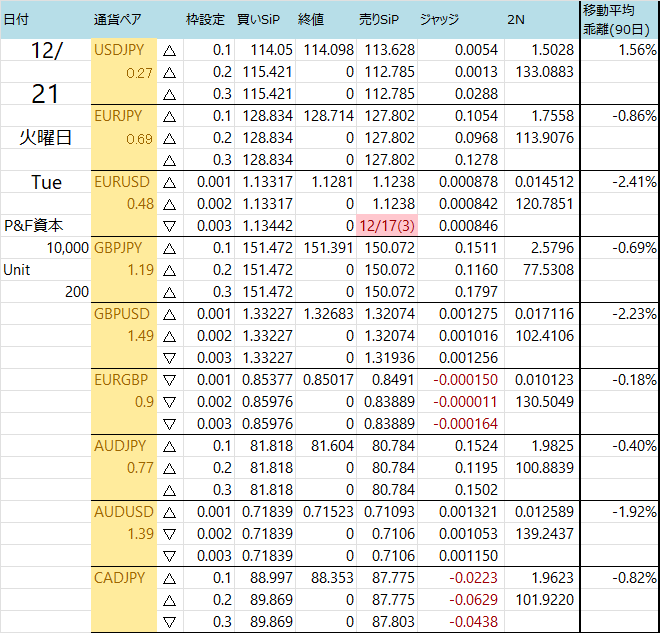Screen dimensions: 660x633
Task: Click the up triangle in GBPJPY 0.1 row
Action: (x=170, y=249)
